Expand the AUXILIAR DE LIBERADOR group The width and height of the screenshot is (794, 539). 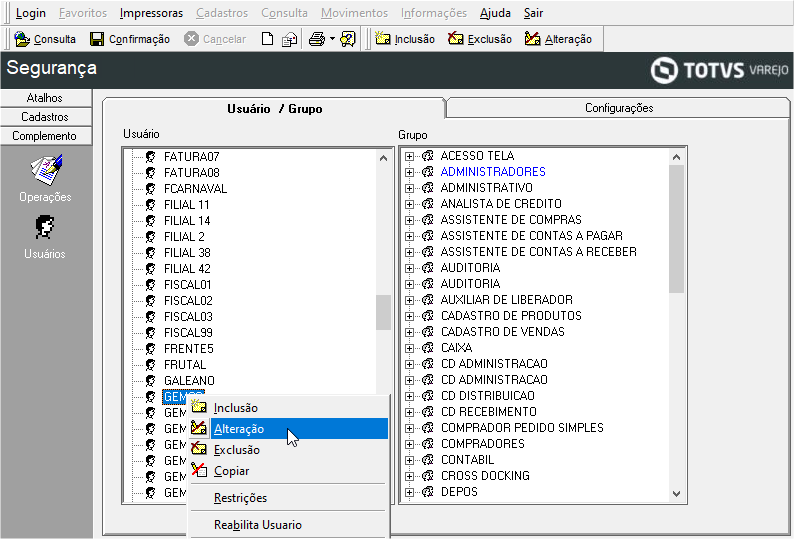409,300
